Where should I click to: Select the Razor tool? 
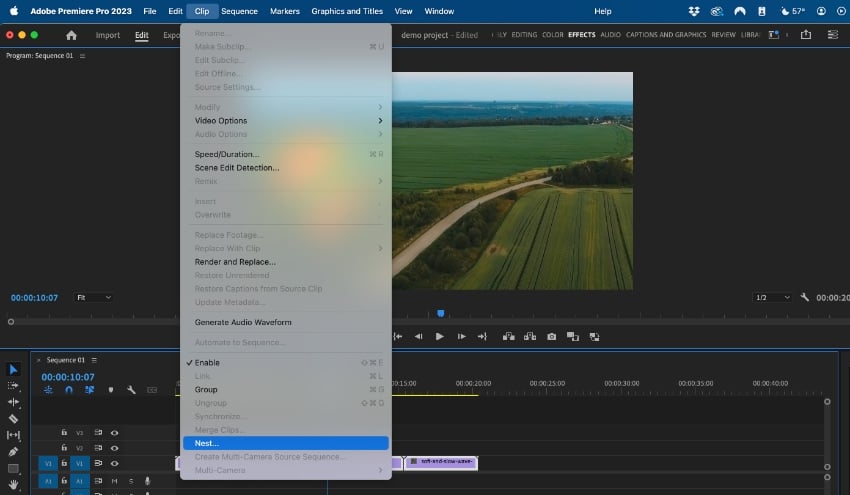point(14,419)
